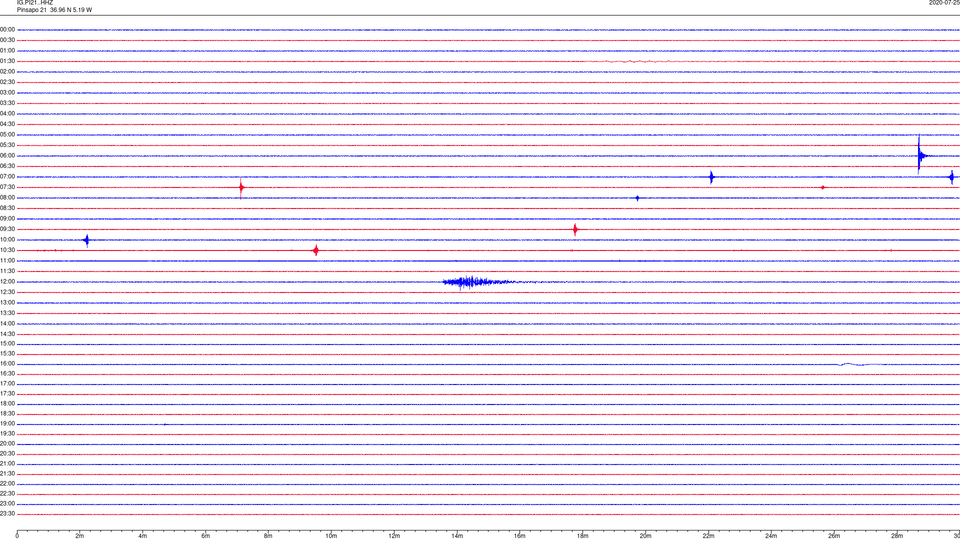Screen dimensions: 960x540
Task: Click the Pinsapo 21 station coordinates text
Action: (x=54, y=10)
